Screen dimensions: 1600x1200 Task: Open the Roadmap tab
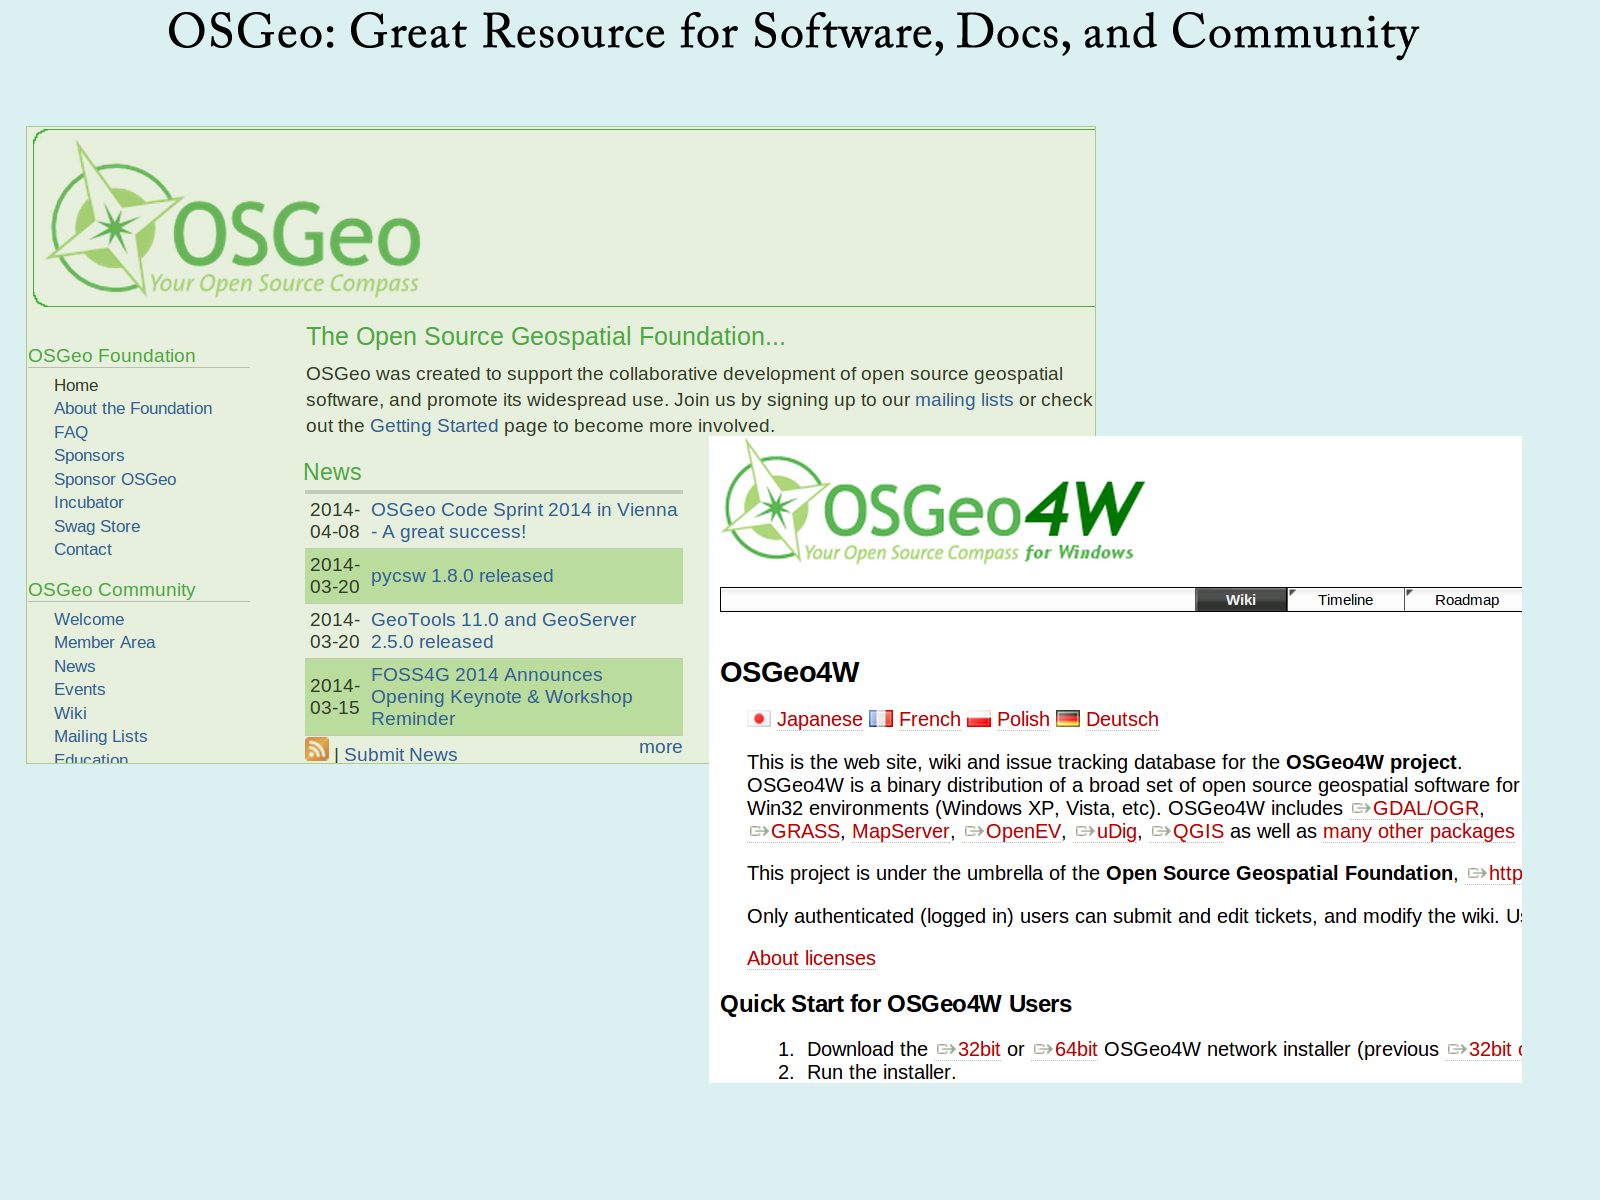1466,600
